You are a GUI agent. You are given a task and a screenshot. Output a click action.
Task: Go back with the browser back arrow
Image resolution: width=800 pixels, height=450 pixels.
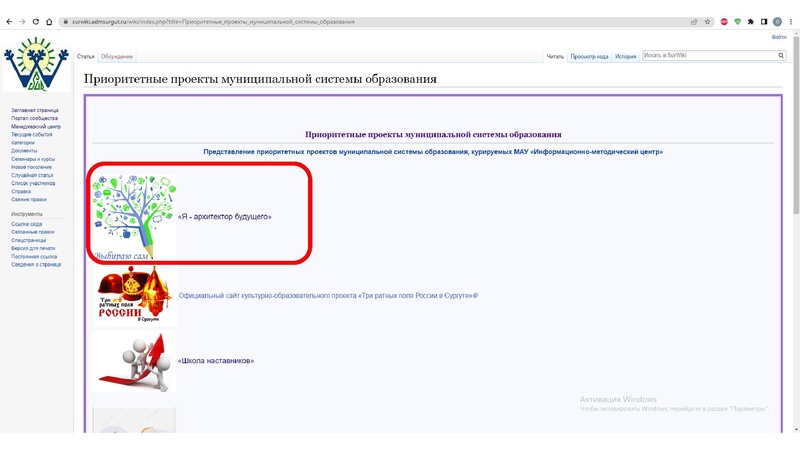pyautogui.click(x=9, y=22)
